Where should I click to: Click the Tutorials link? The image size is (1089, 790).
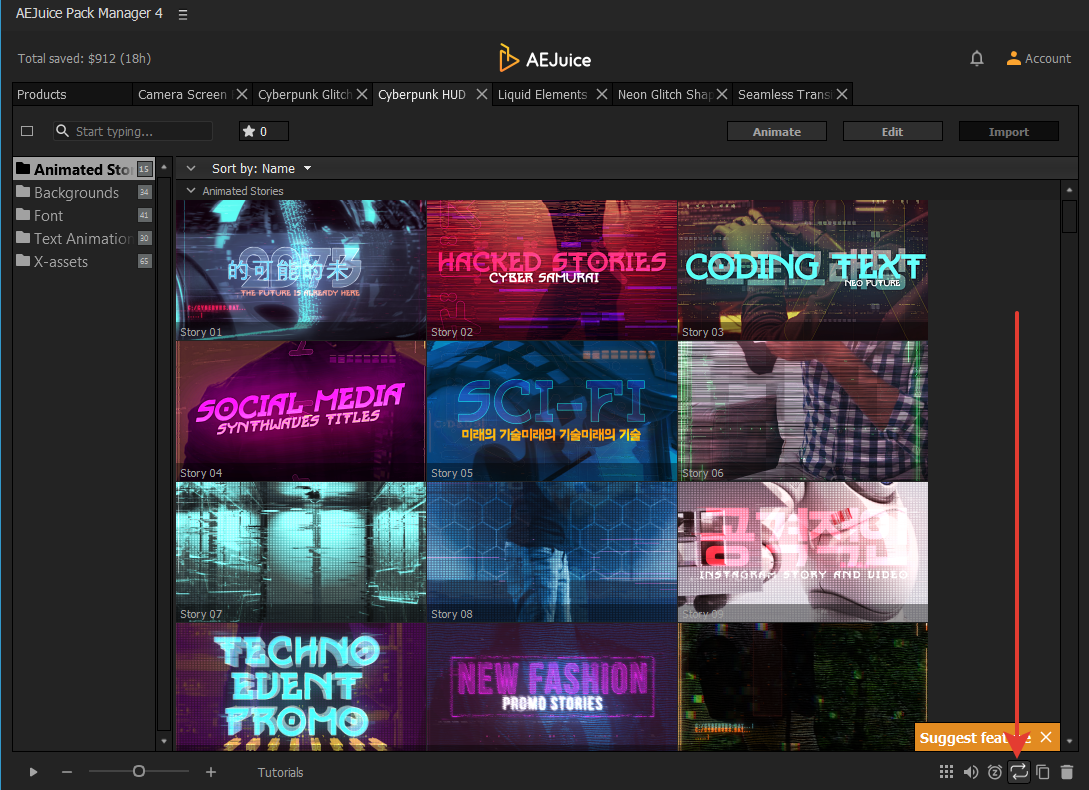coord(280,772)
